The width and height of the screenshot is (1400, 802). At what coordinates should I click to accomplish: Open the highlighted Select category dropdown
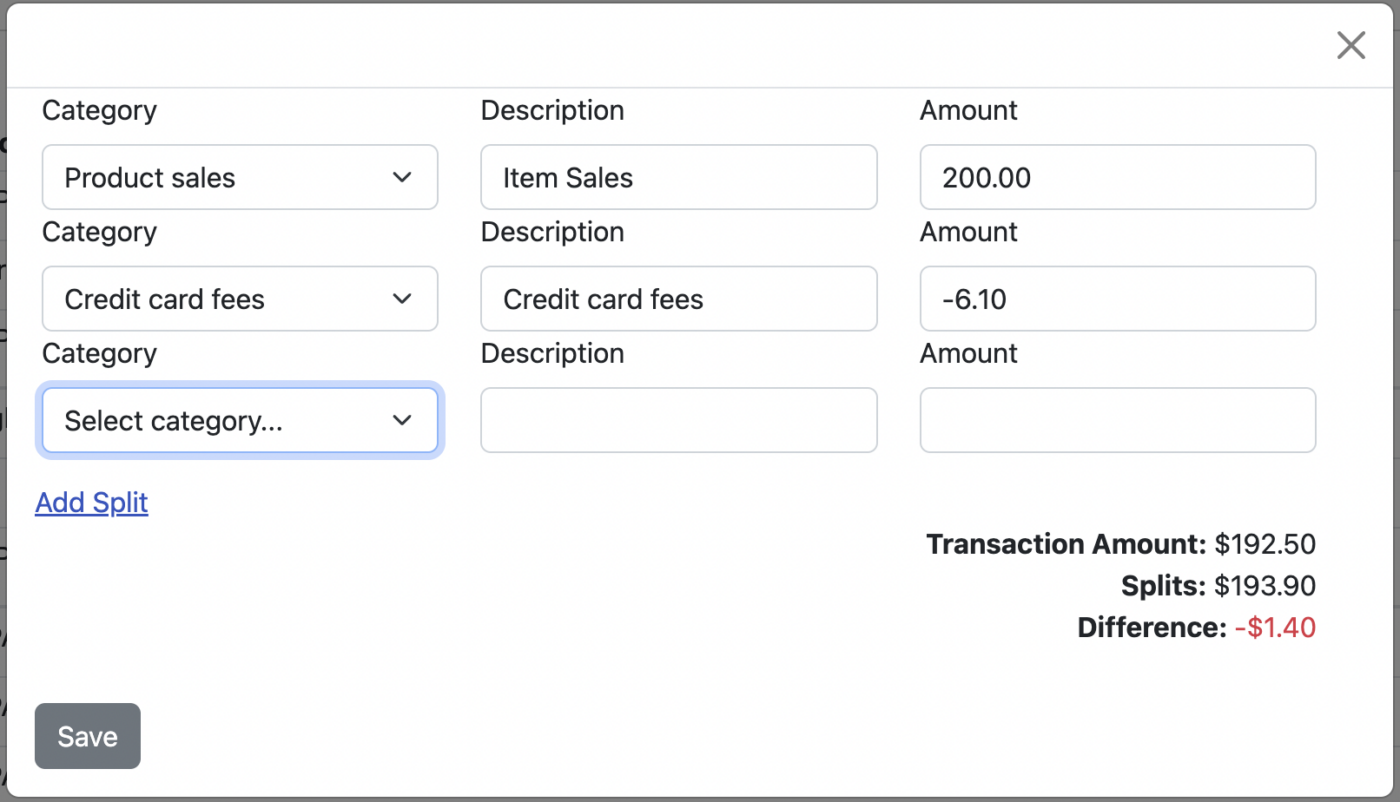tap(240, 420)
